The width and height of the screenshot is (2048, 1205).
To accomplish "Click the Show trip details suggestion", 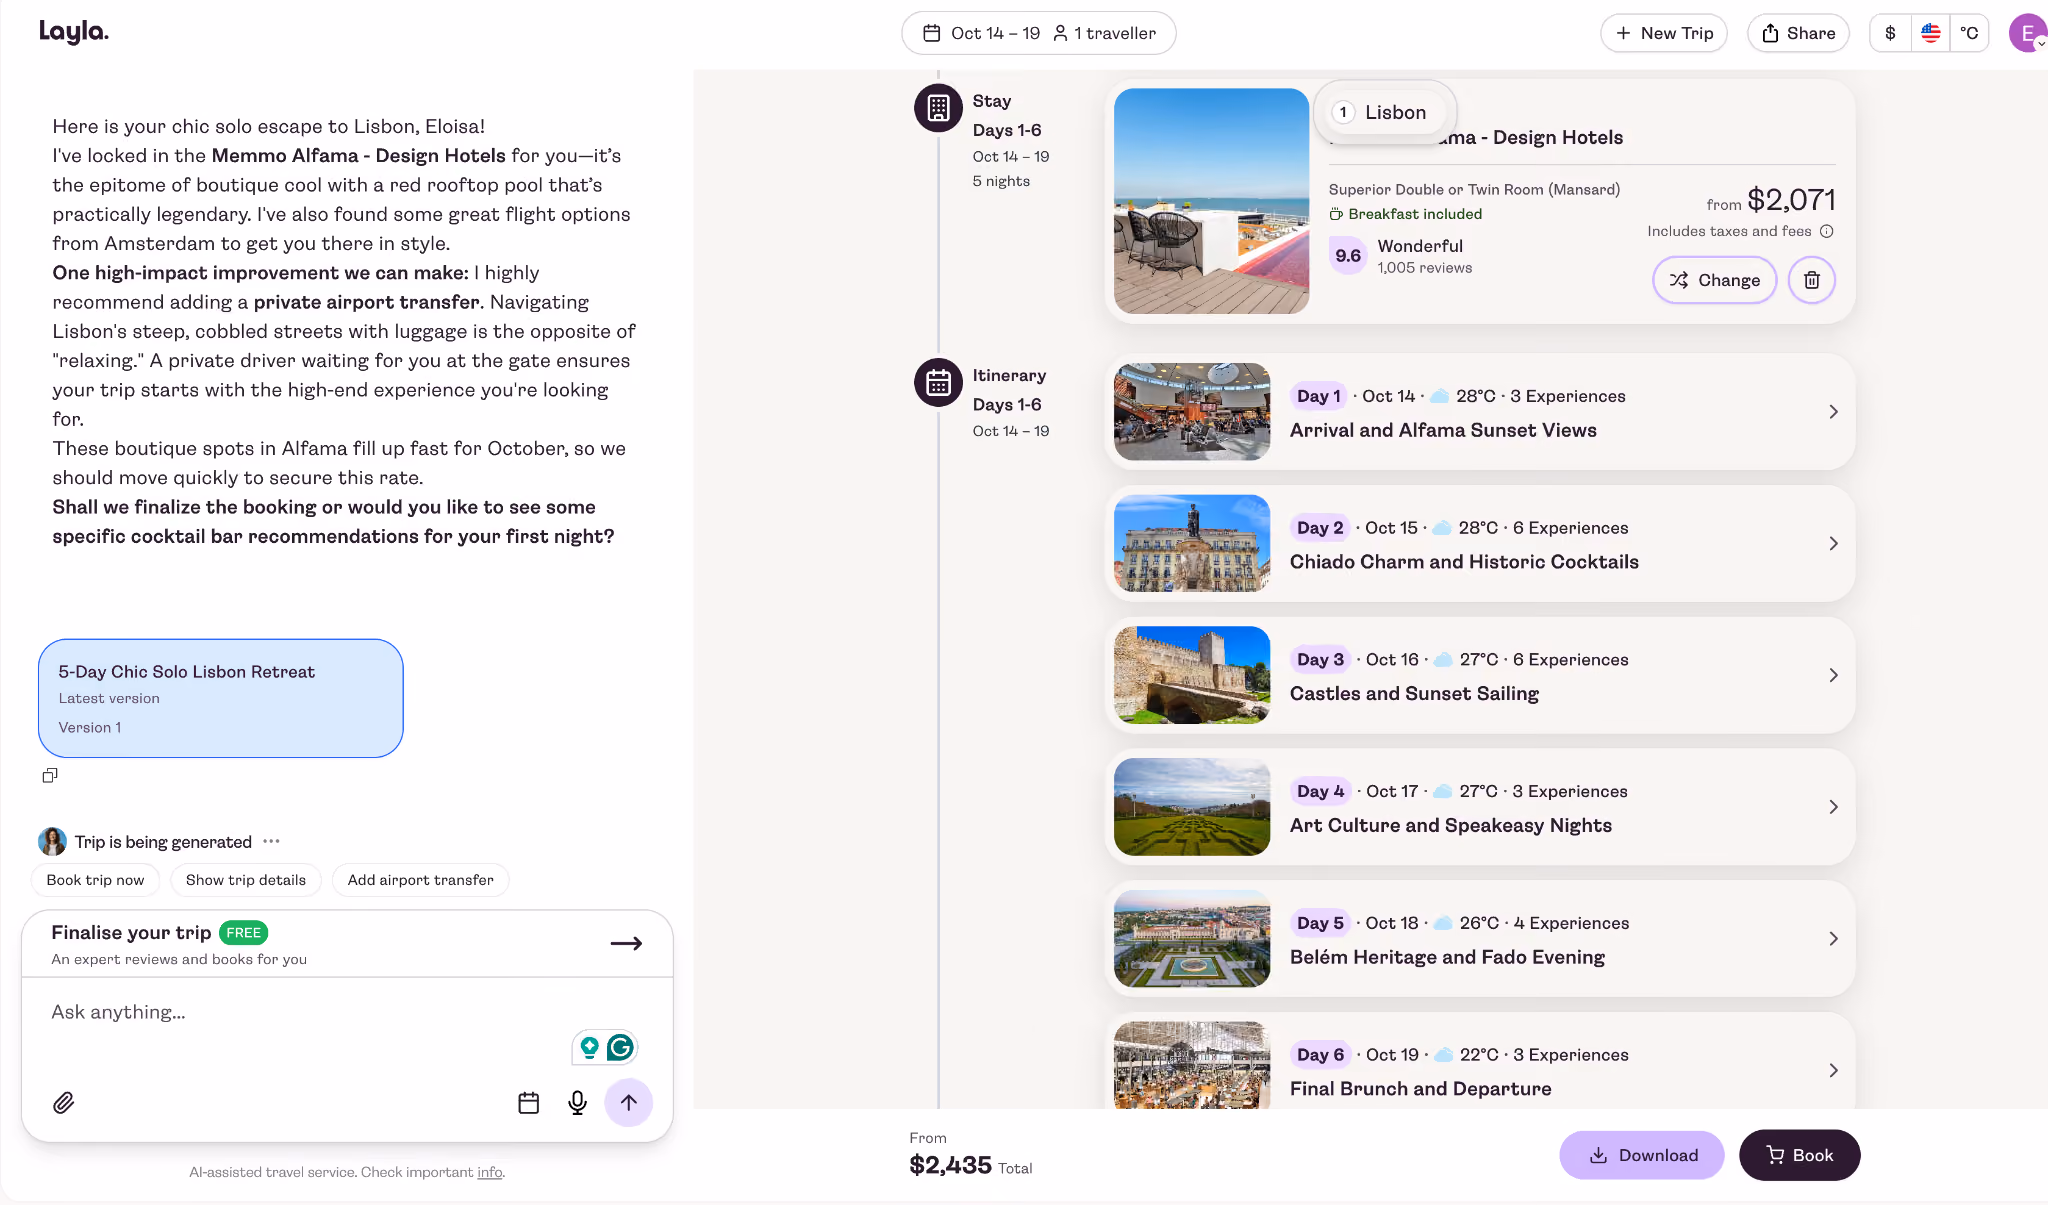I will coord(246,880).
